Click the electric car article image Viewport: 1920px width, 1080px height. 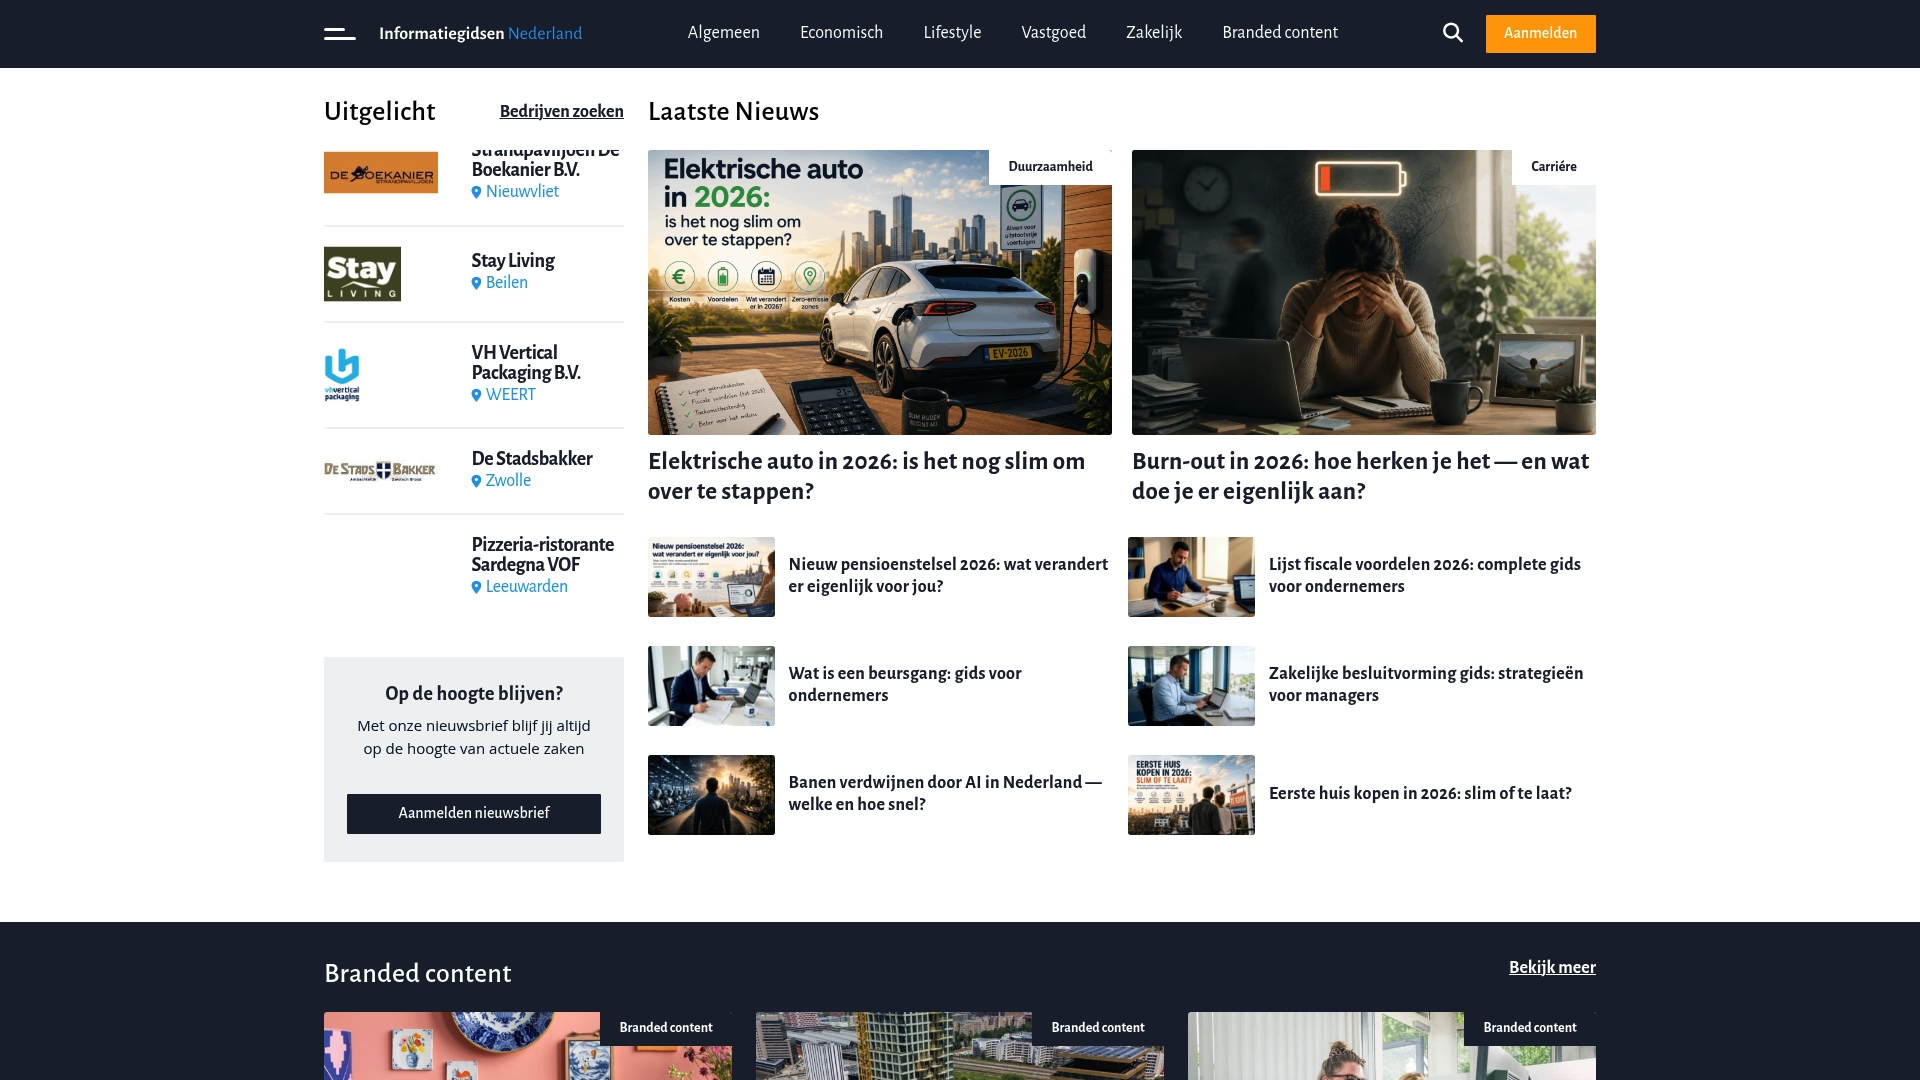tap(880, 293)
